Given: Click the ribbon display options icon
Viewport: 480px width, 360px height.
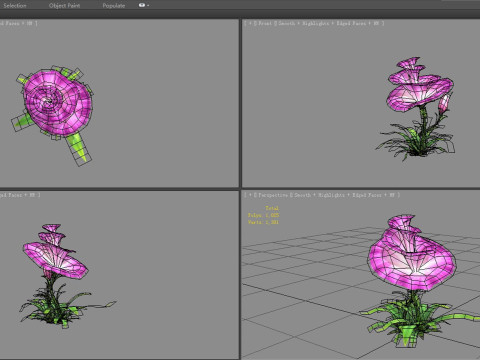Looking at the screenshot, I should [142, 5].
